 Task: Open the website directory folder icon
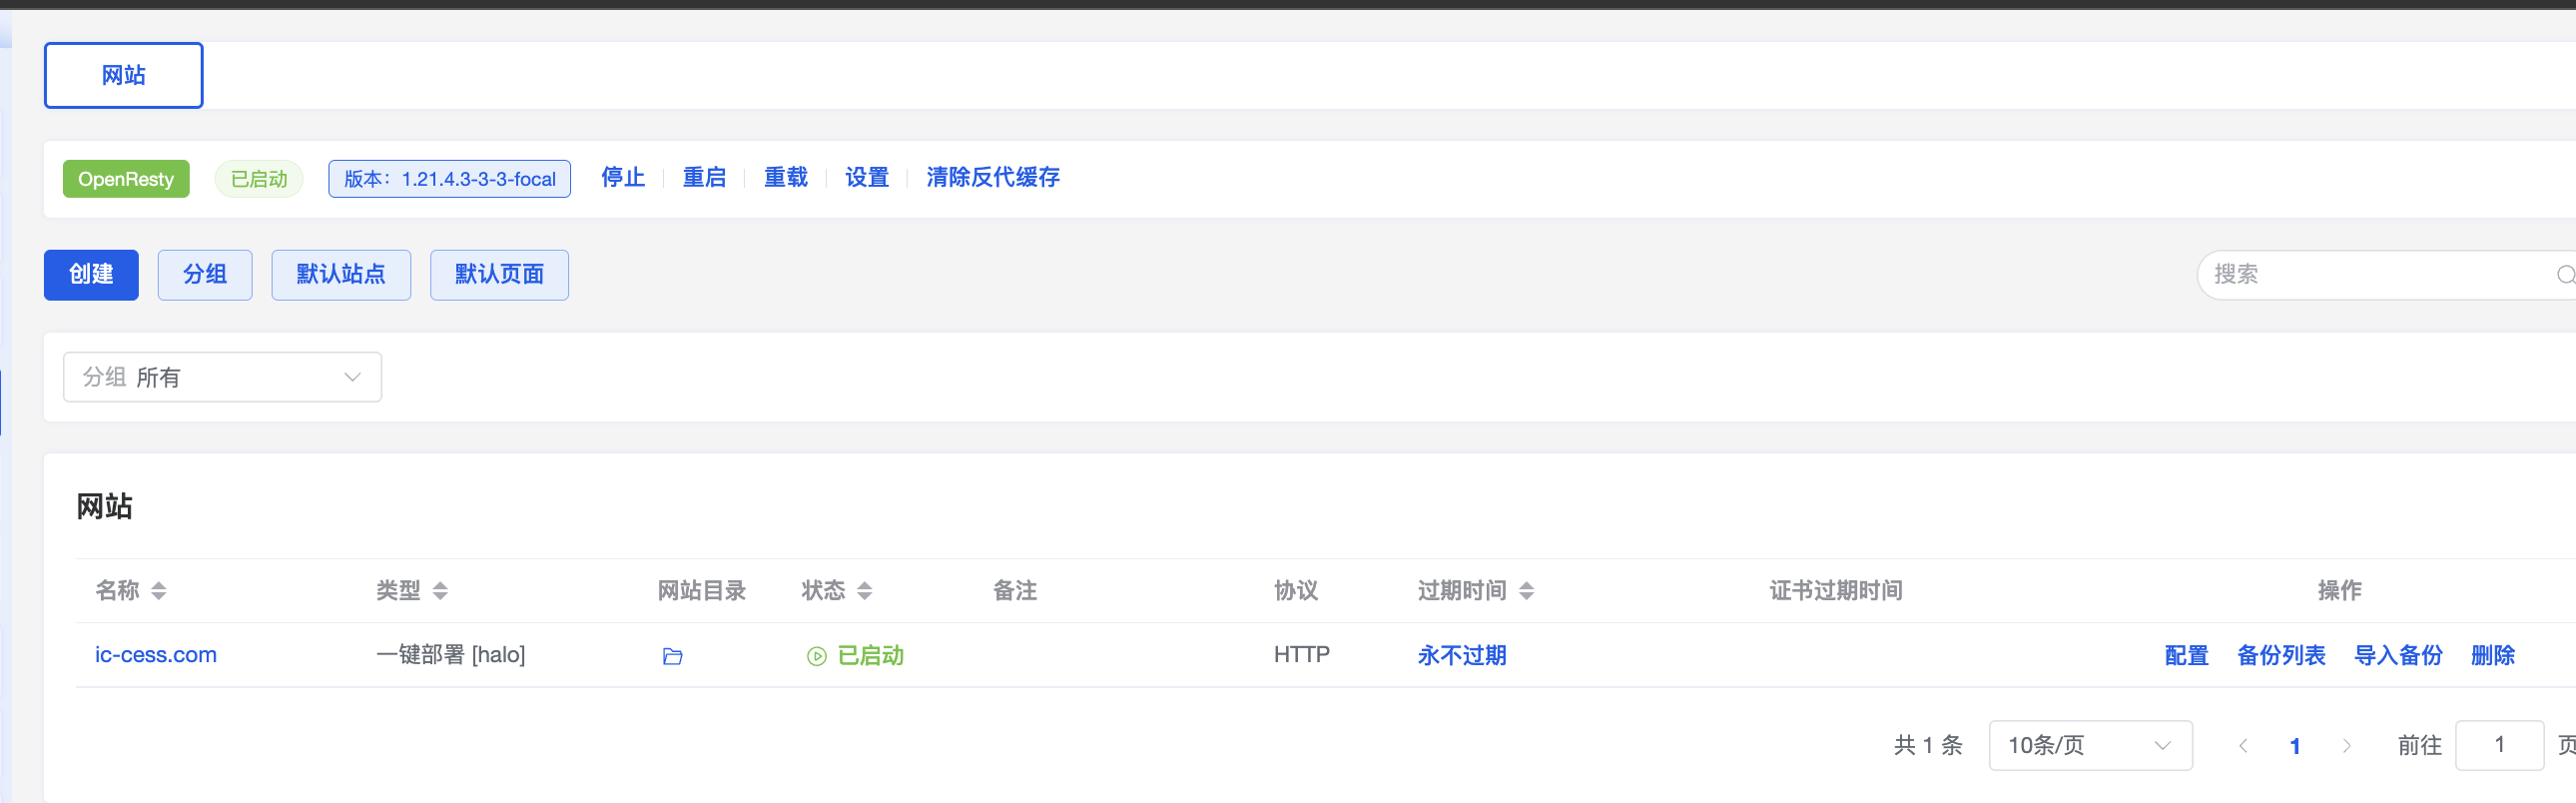pos(672,656)
